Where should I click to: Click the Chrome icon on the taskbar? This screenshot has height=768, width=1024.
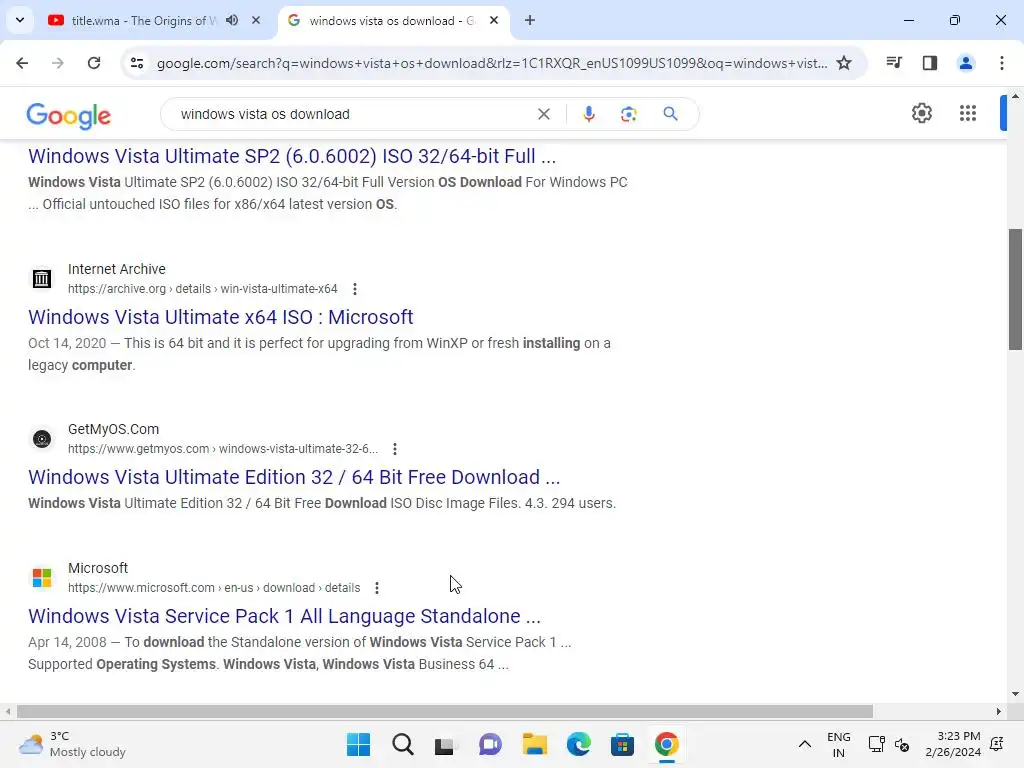[x=666, y=744]
